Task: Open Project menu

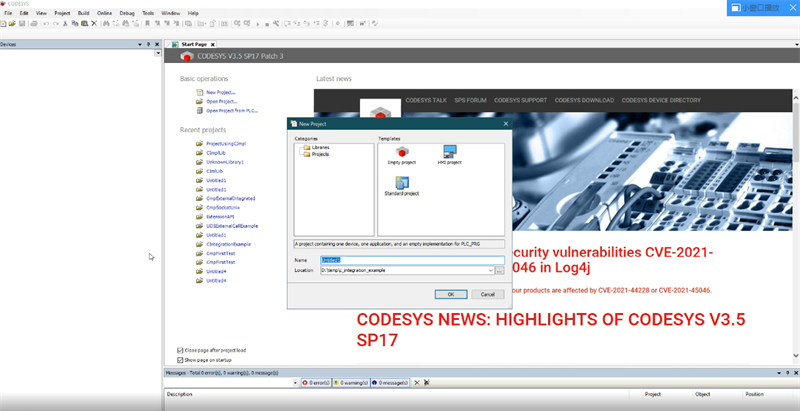Action: click(62, 13)
